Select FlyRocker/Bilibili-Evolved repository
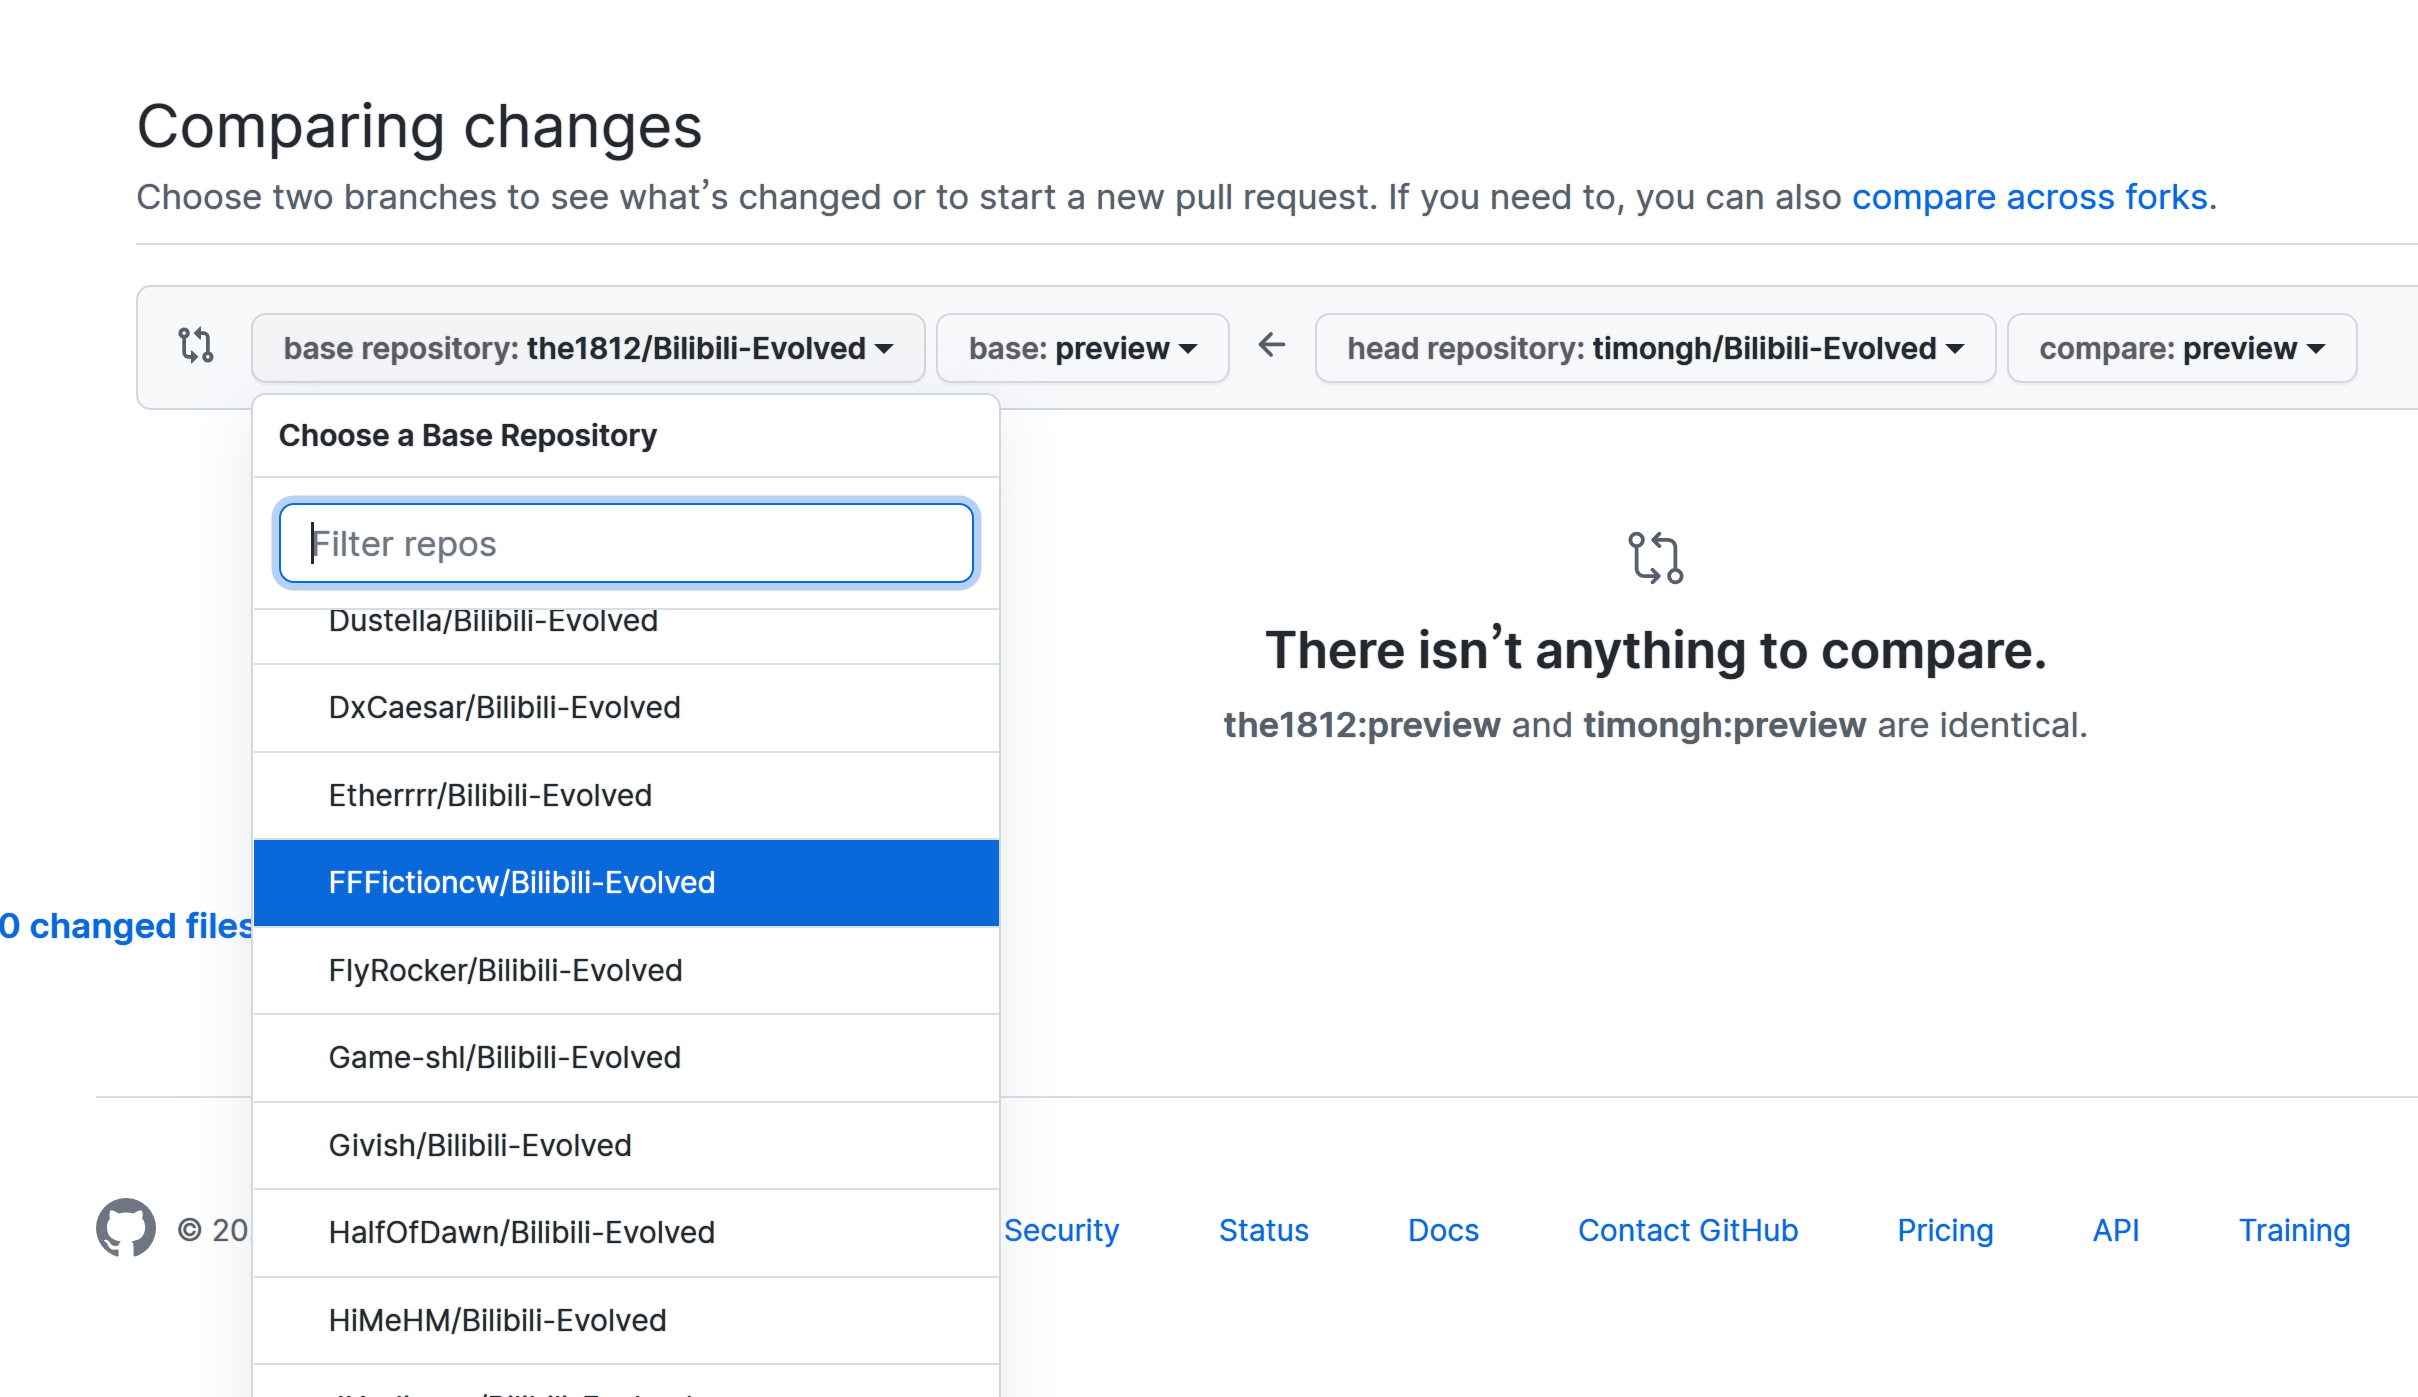Viewport: 2418px width, 1397px height. click(626, 971)
